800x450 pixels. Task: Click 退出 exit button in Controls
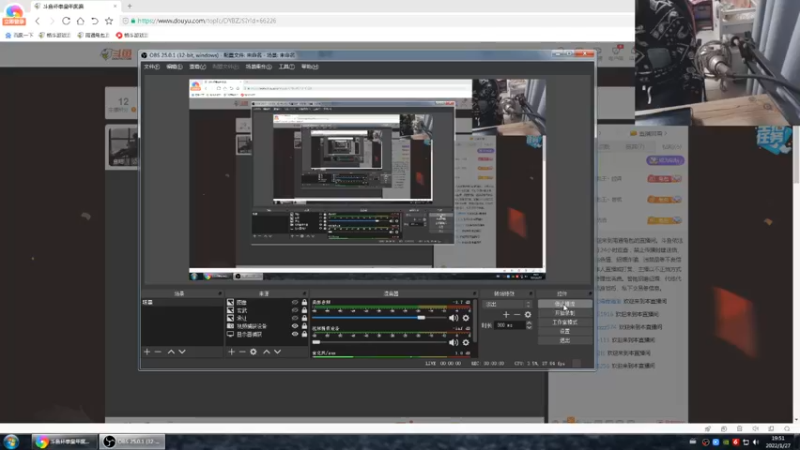tap(565, 340)
